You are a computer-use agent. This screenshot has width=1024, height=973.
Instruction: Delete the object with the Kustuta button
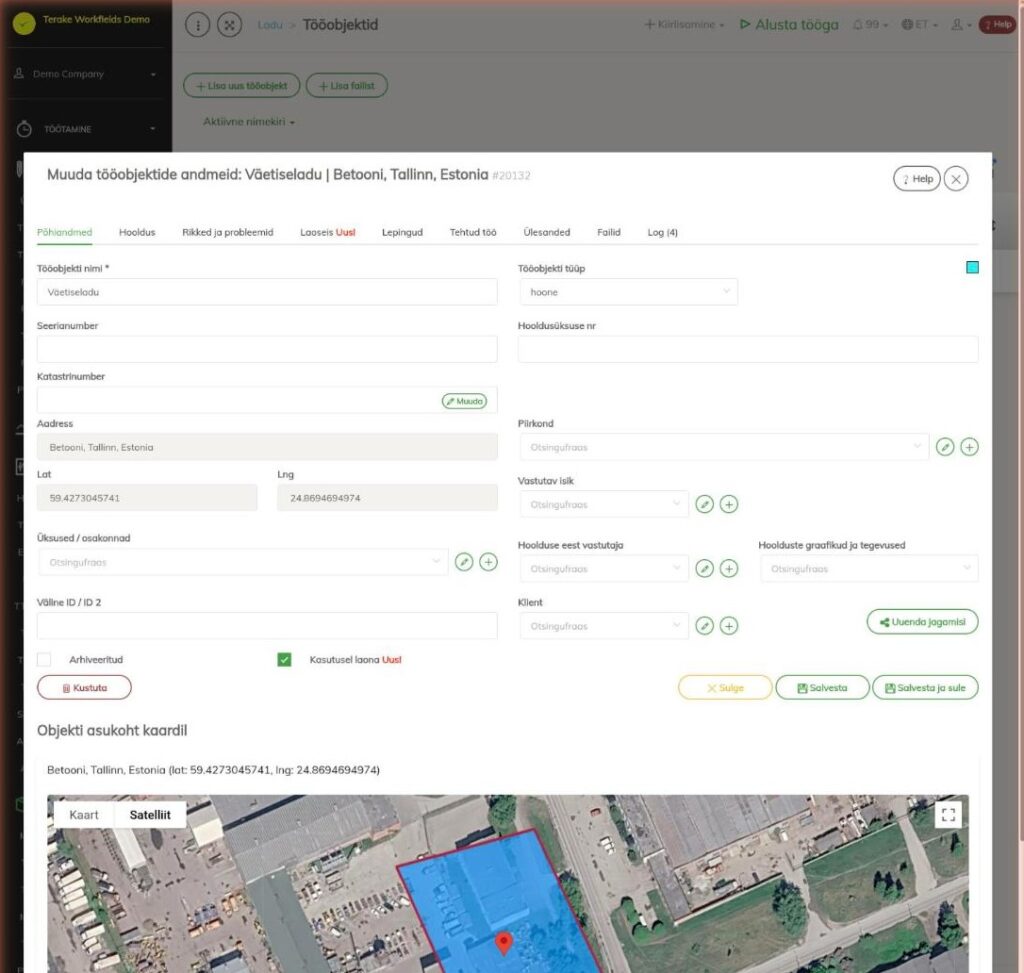click(x=84, y=688)
